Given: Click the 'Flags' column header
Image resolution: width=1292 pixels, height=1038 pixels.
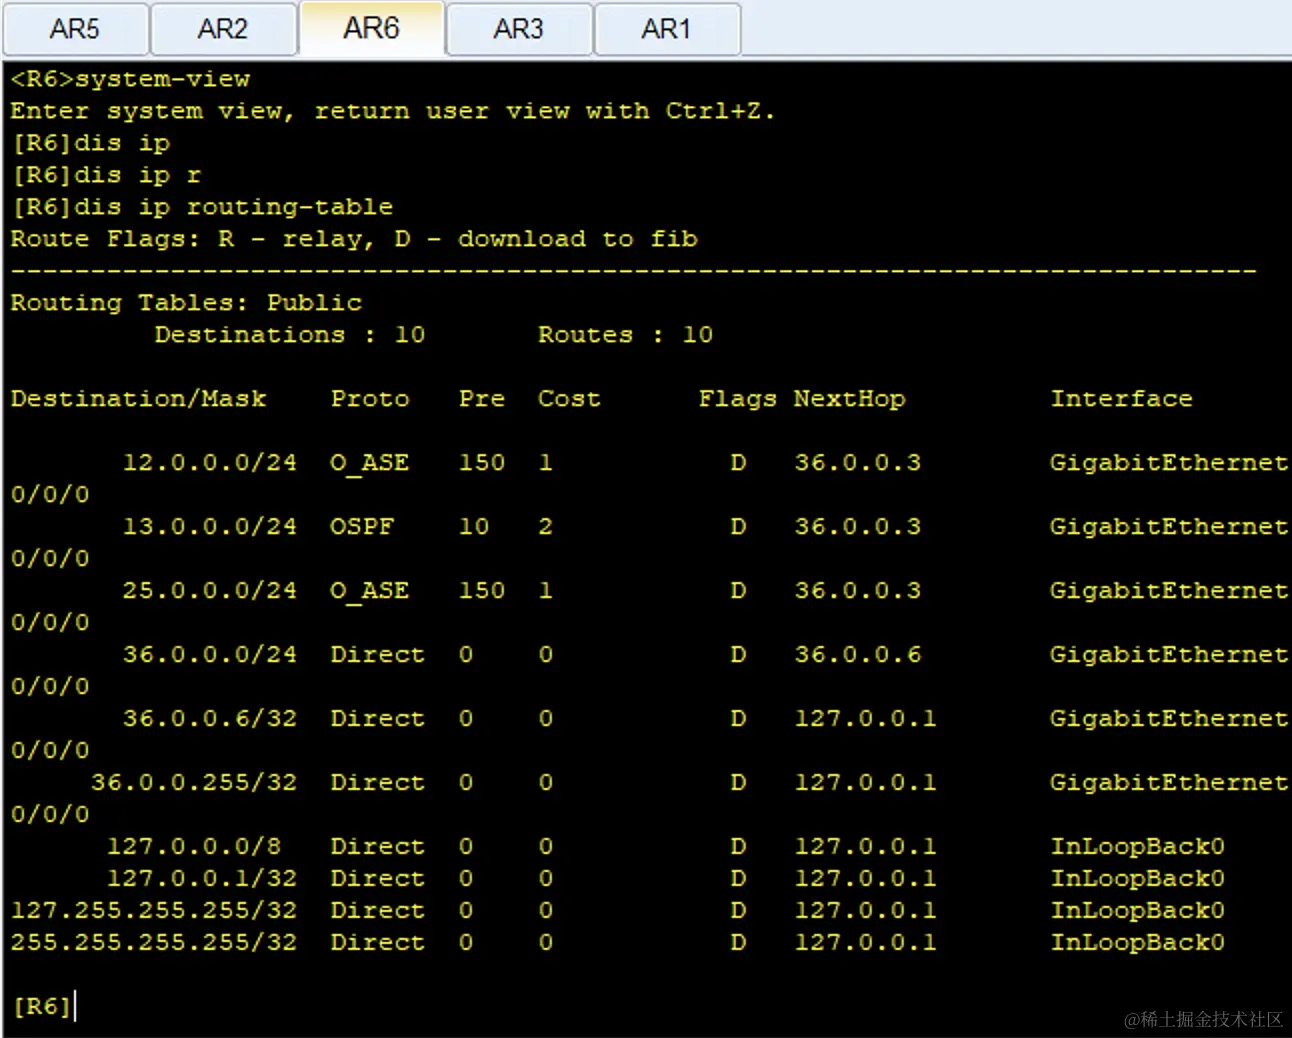Looking at the screenshot, I should [x=738, y=399].
